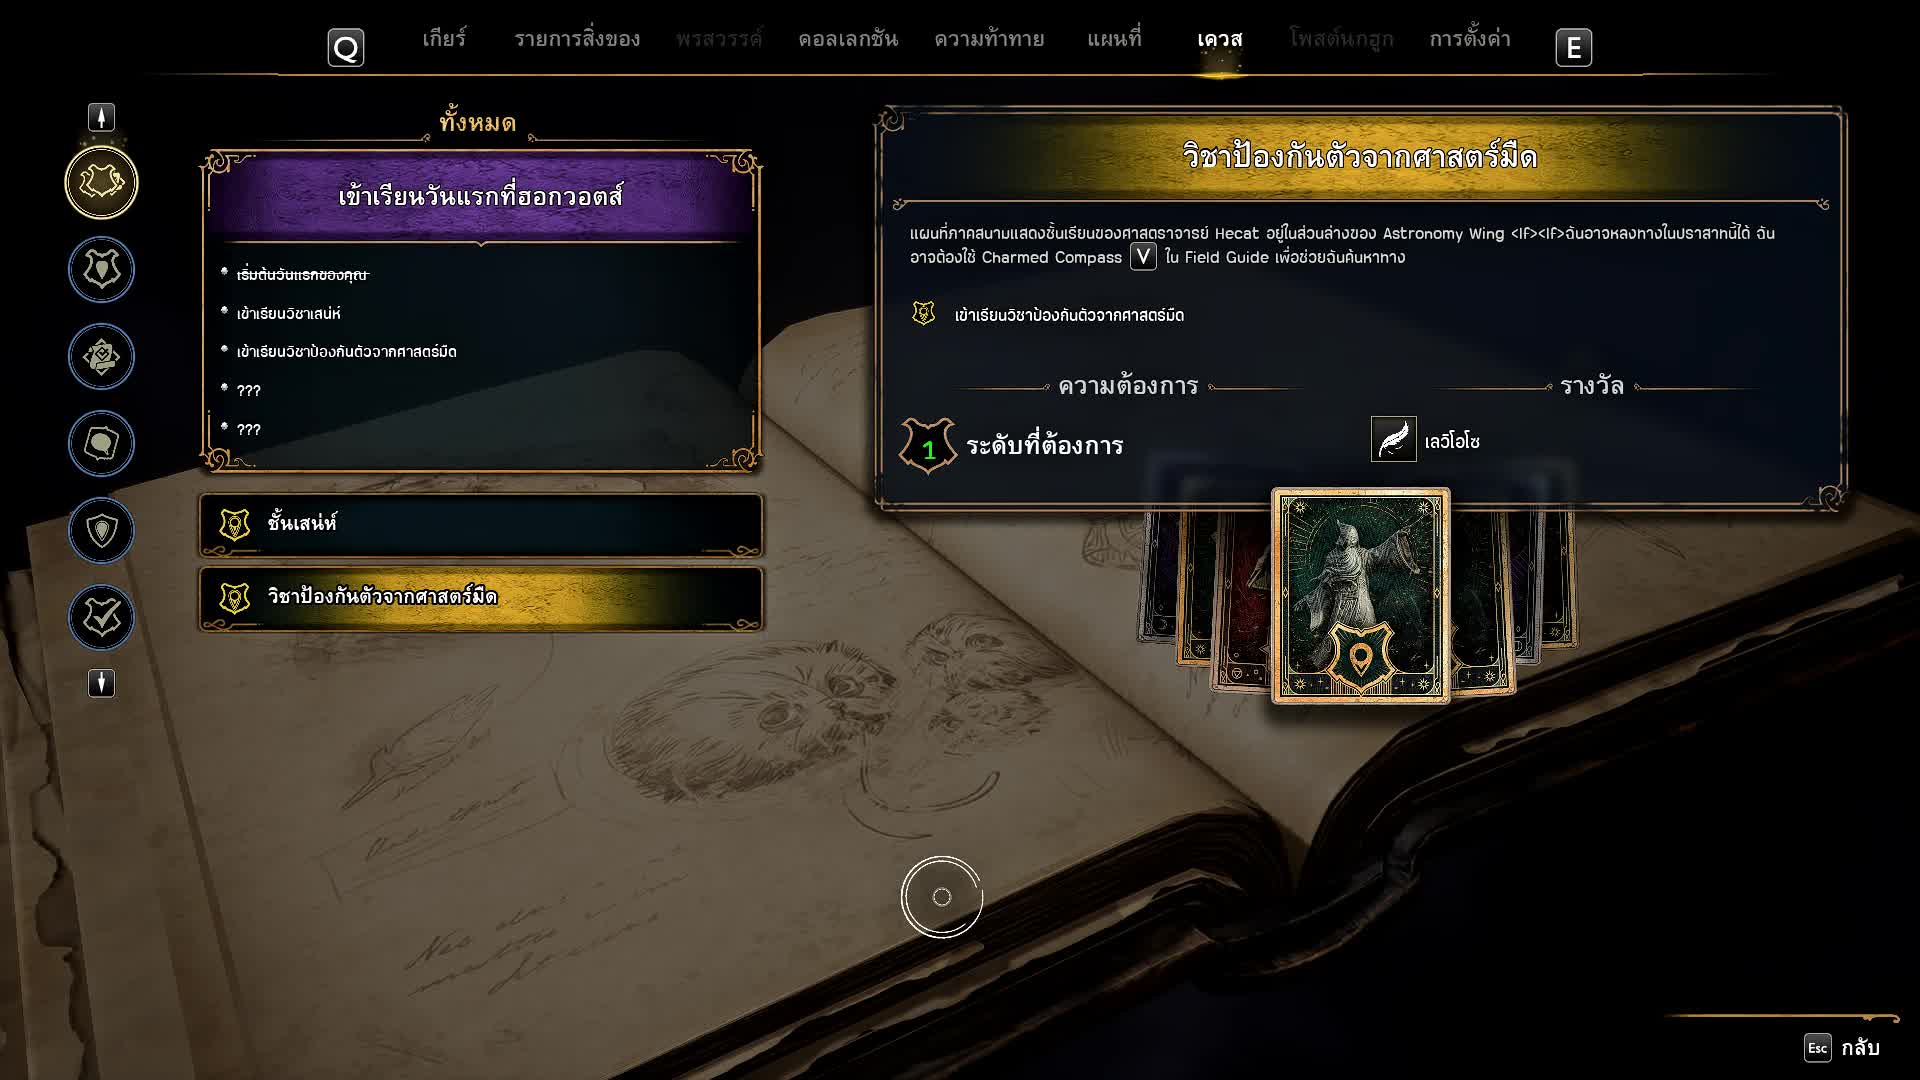Click the quest card with map pin emblem
The width and height of the screenshot is (1920, 1080).
point(1360,596)
